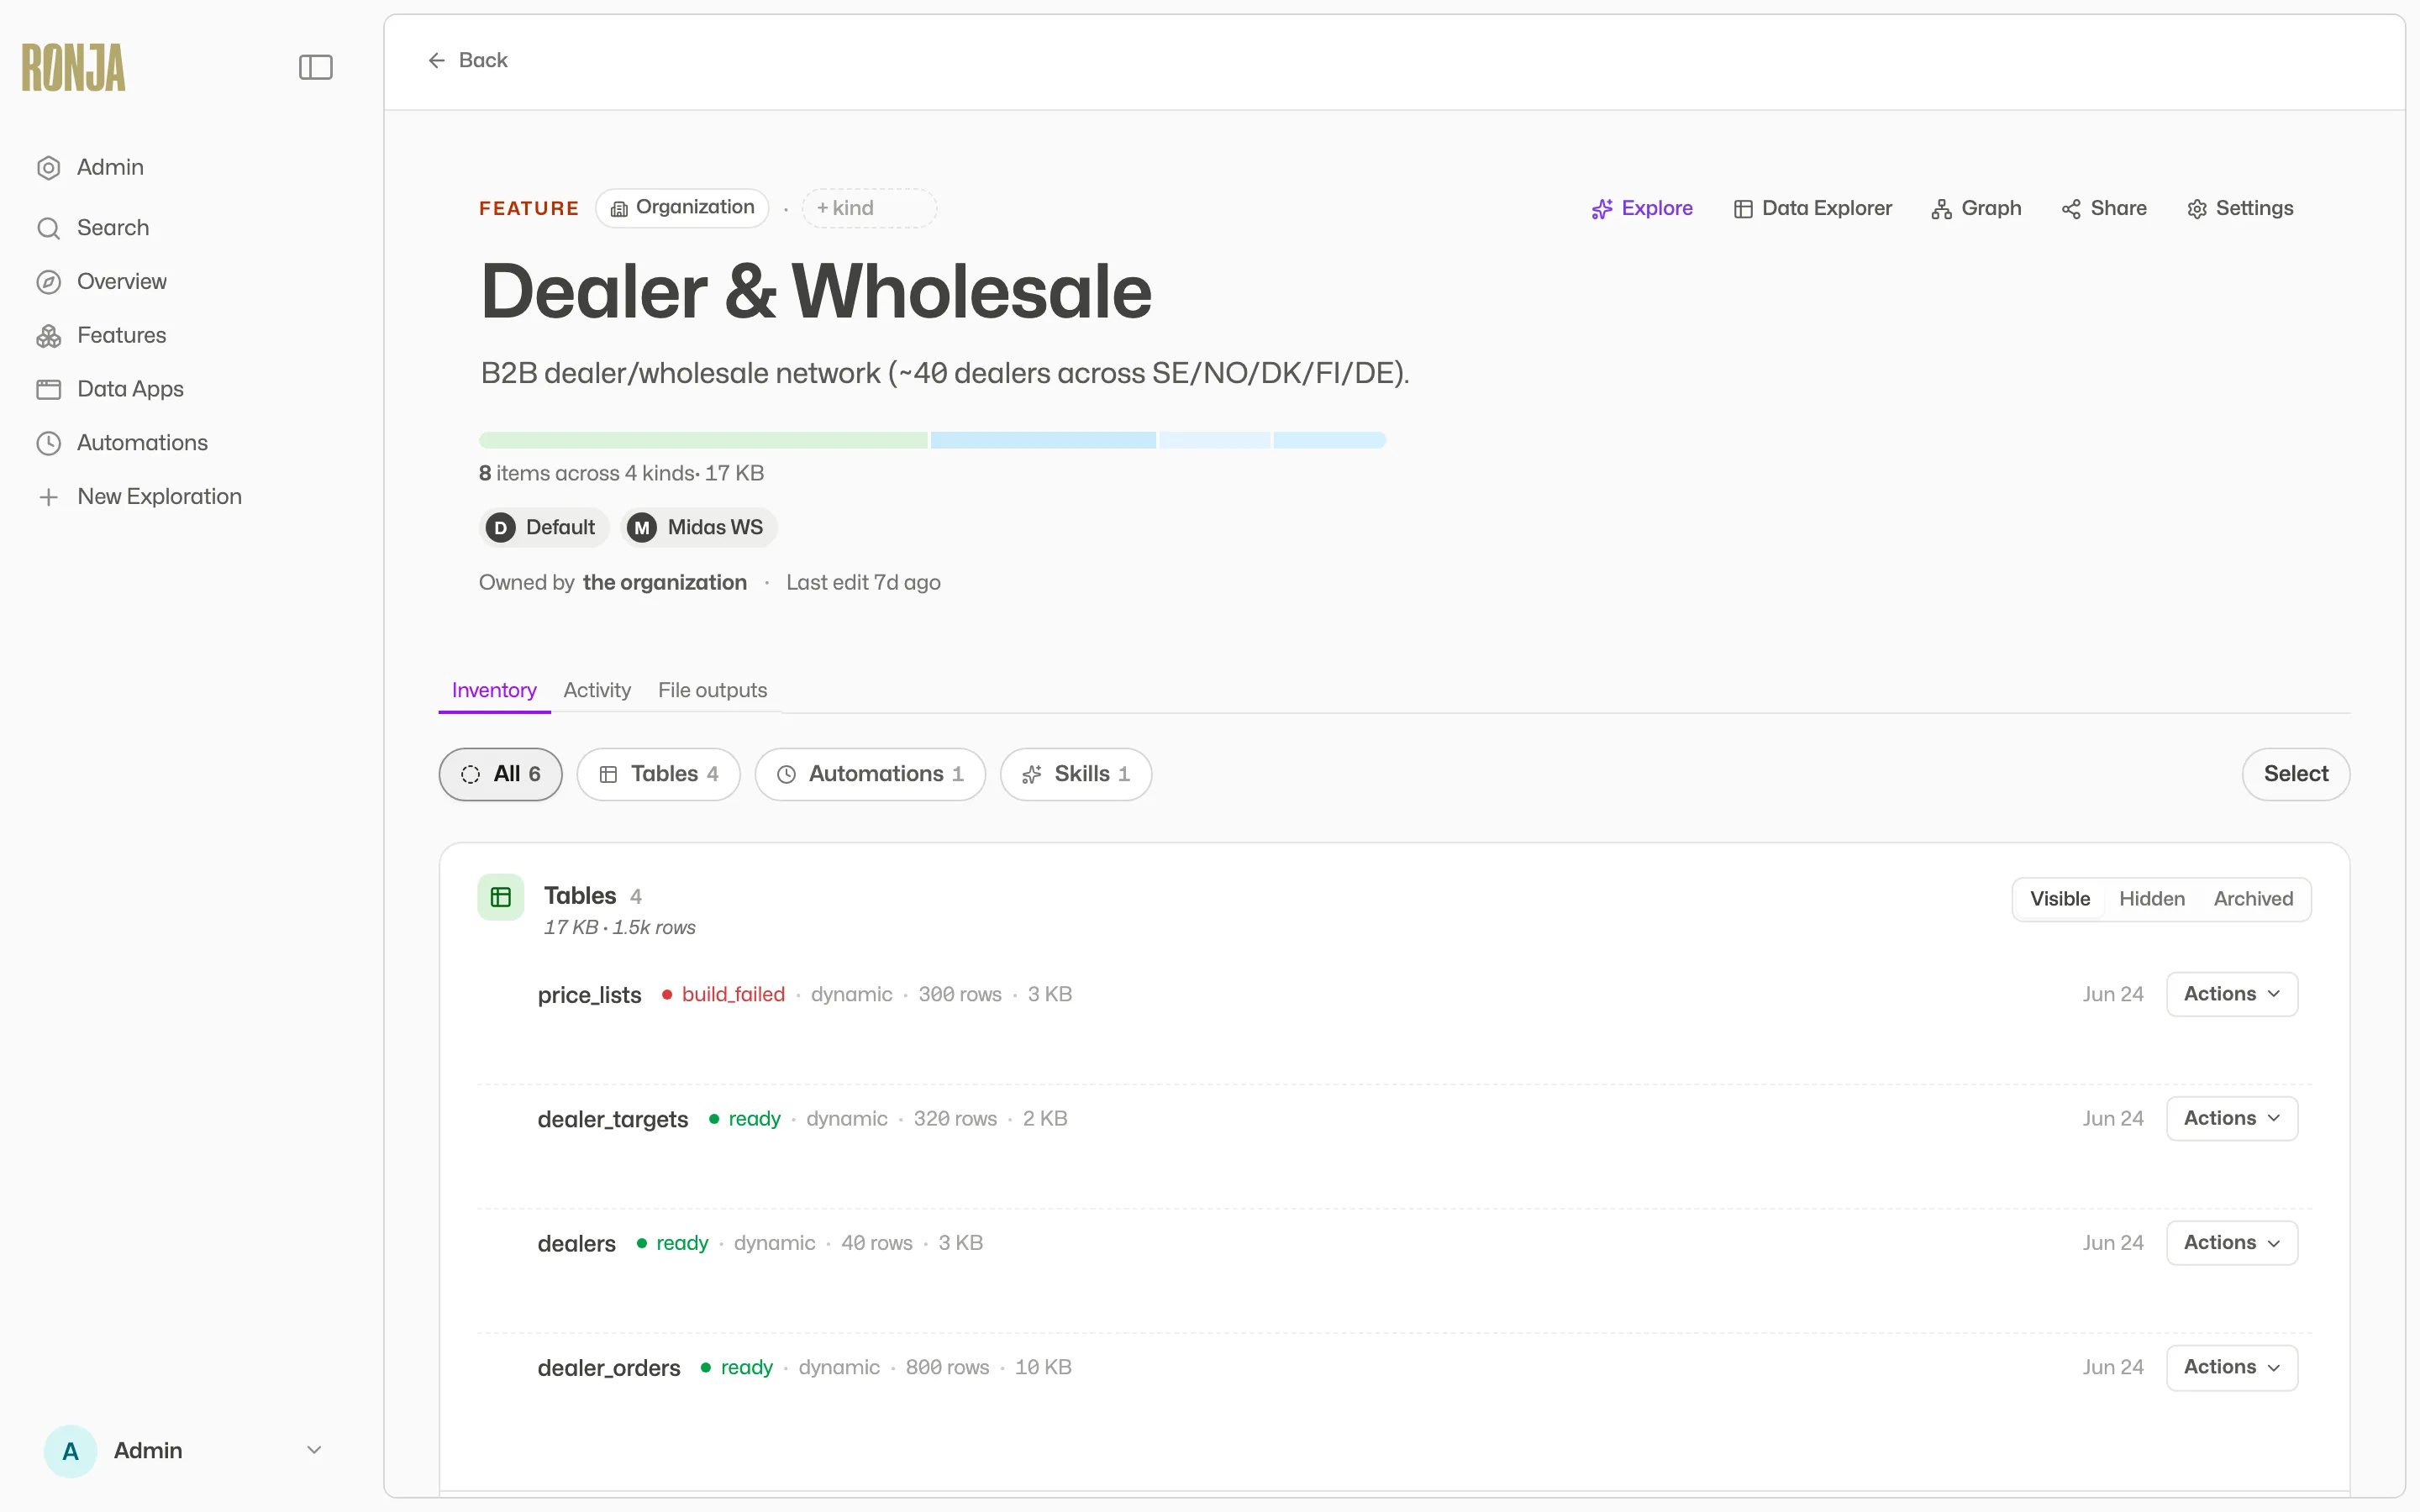Image resolution: width=2420 pixels, height=1512 pixels.
Task: Click the Select button
Action: pyautogui.click(x=2296, y=774)
